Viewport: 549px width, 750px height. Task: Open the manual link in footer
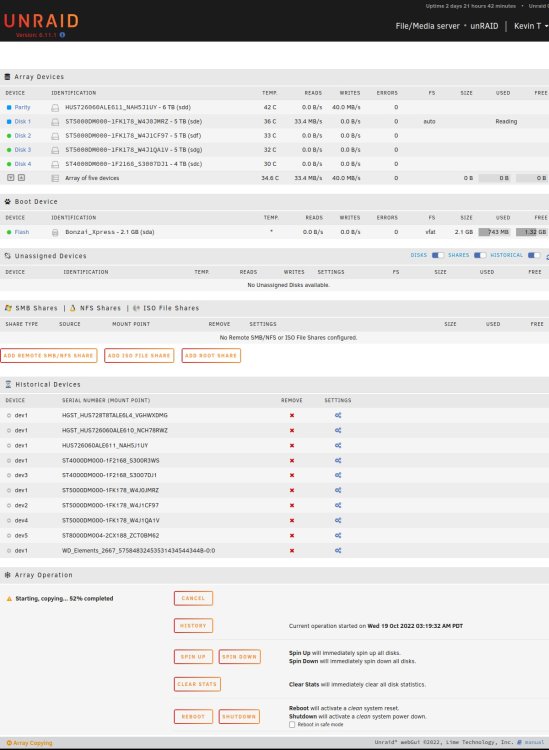531,742
